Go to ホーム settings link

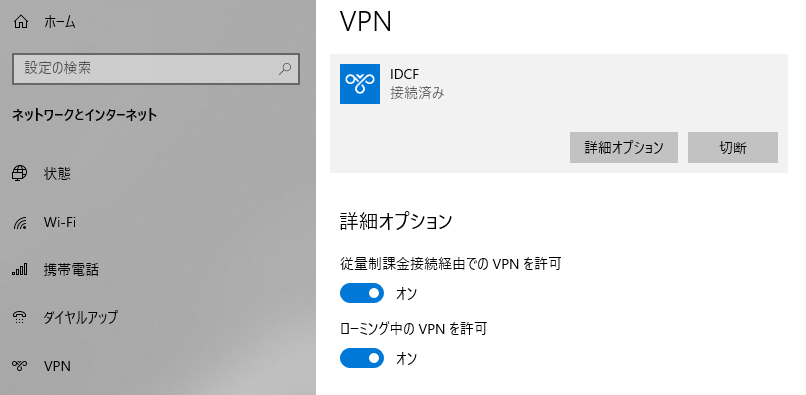click(x=60, y=22)
